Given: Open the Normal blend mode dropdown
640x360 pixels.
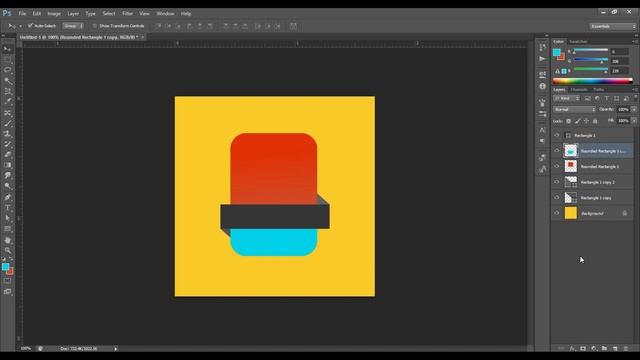Looking at the screenshot, I should tap(574, 109).
